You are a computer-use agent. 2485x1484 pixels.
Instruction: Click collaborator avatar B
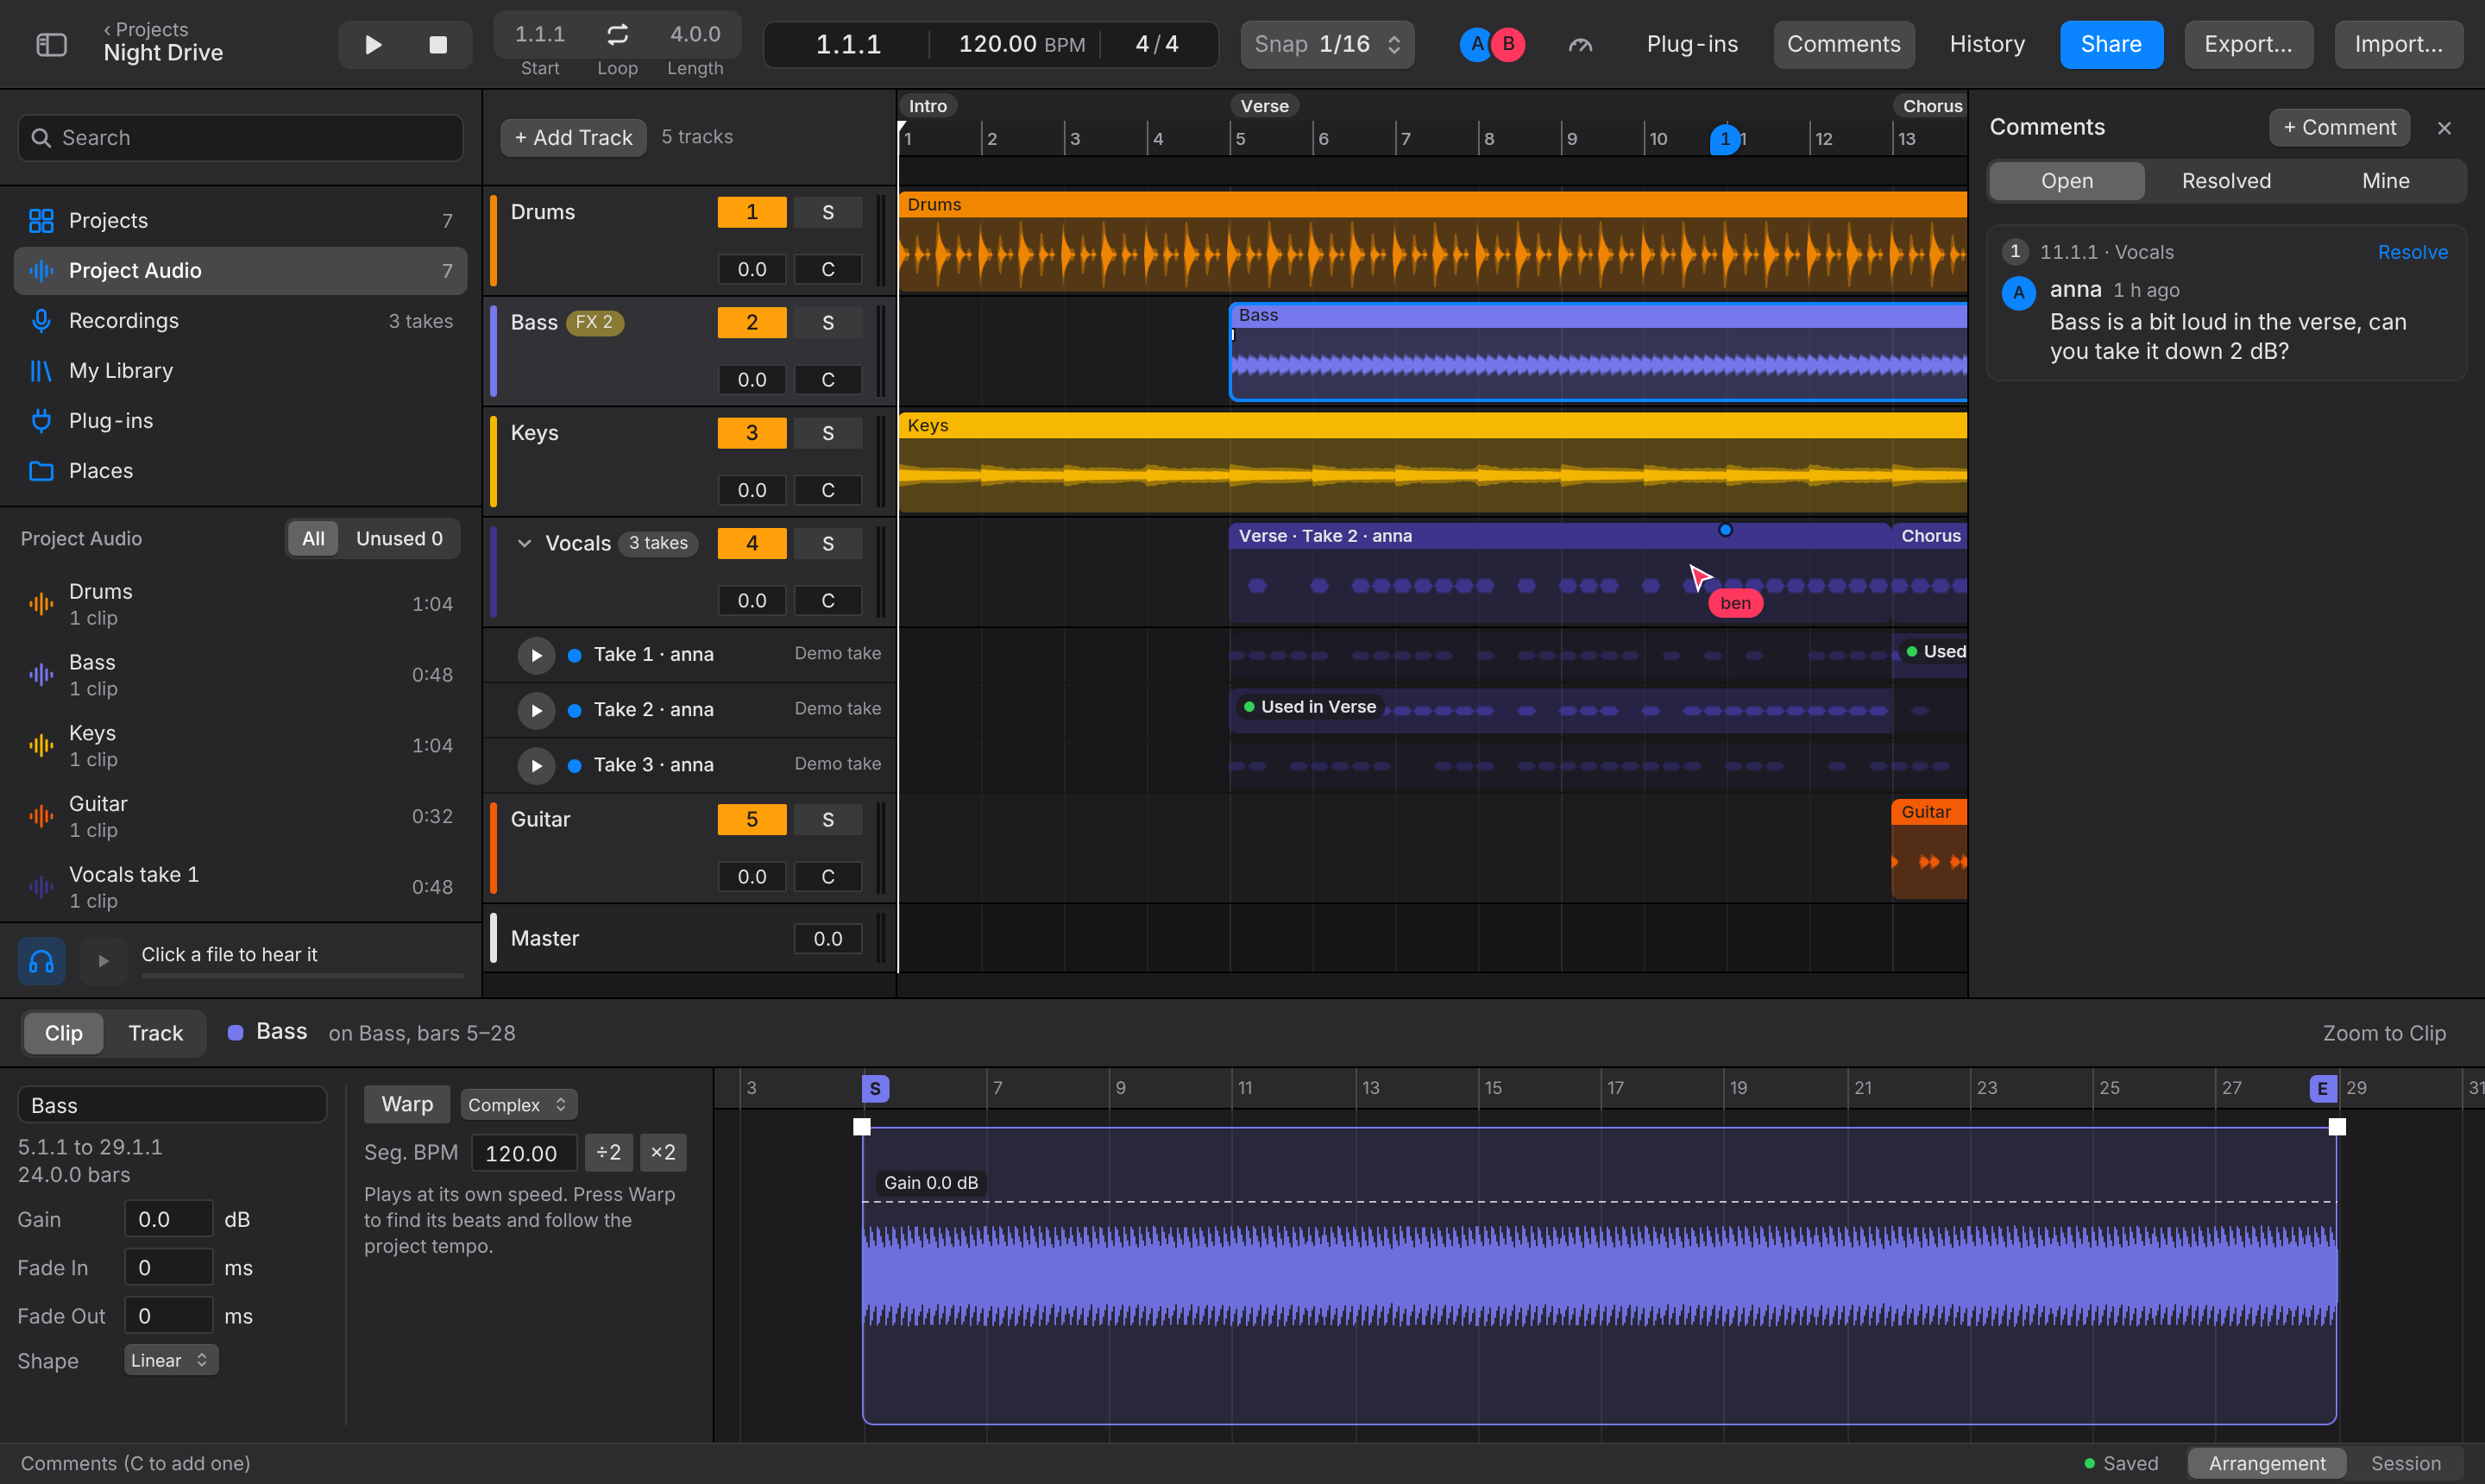1508,45
